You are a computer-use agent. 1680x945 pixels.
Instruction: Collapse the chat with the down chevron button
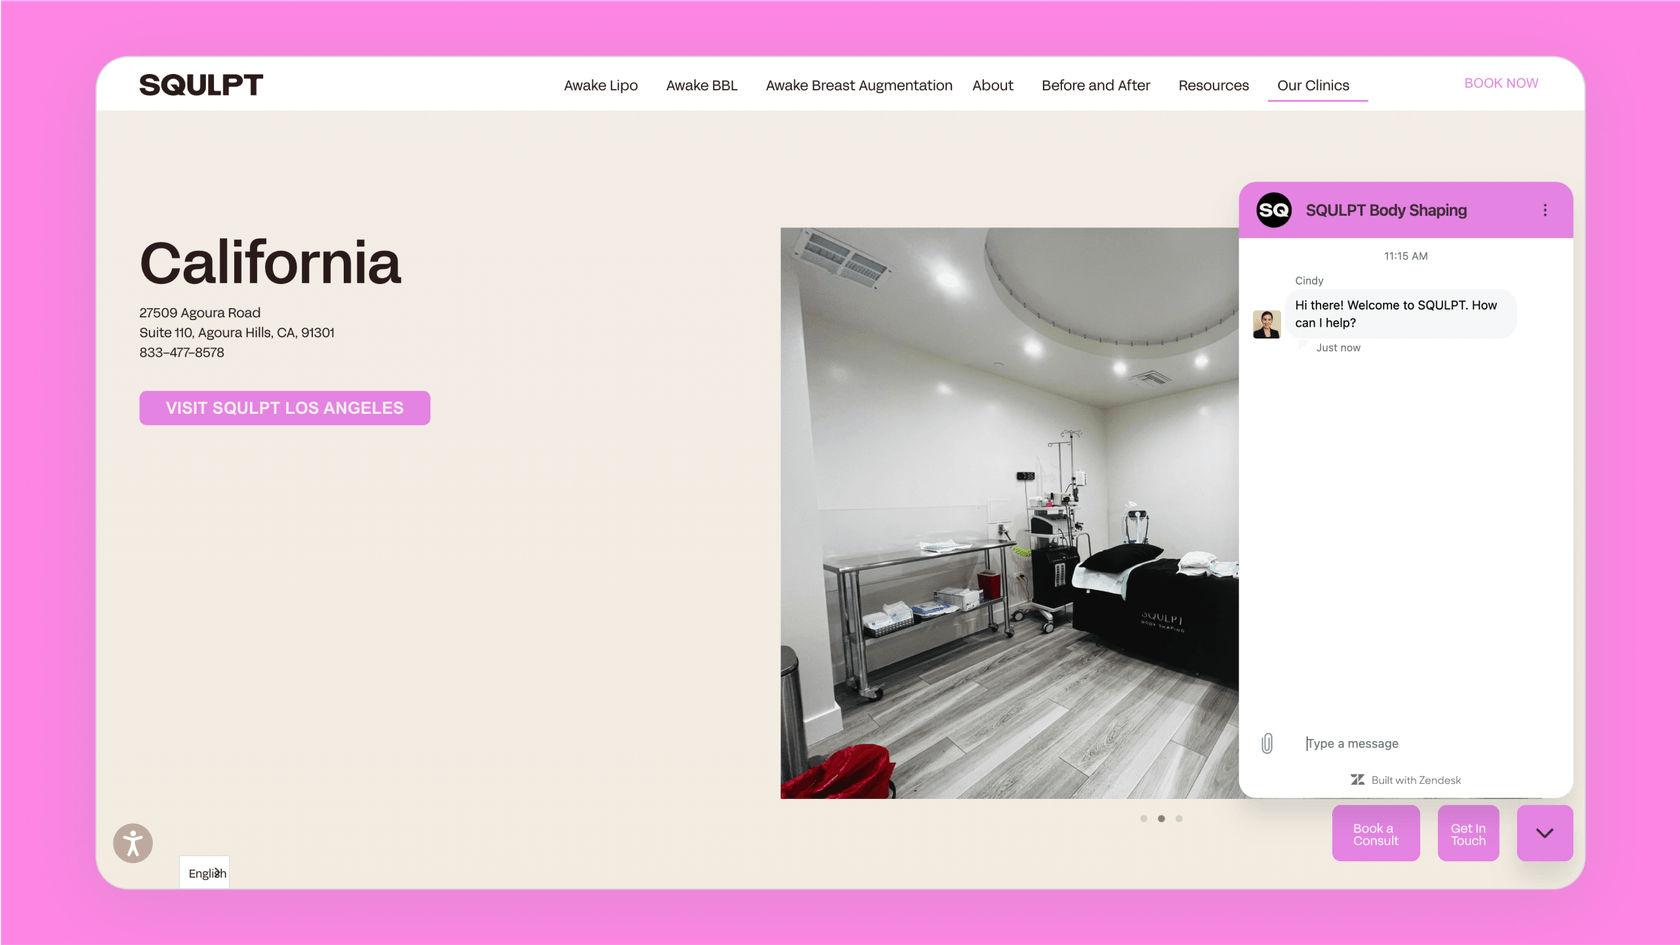click(1545, 833)
